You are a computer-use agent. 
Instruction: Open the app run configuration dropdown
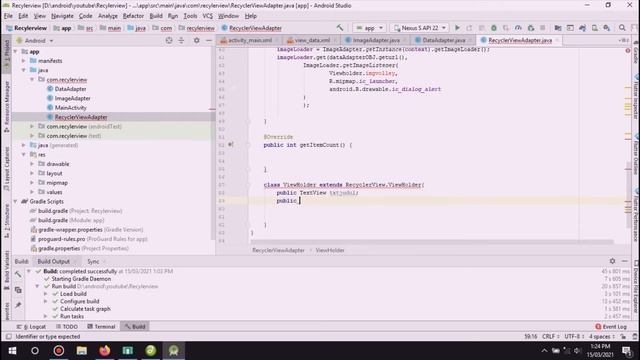point(369,28)
